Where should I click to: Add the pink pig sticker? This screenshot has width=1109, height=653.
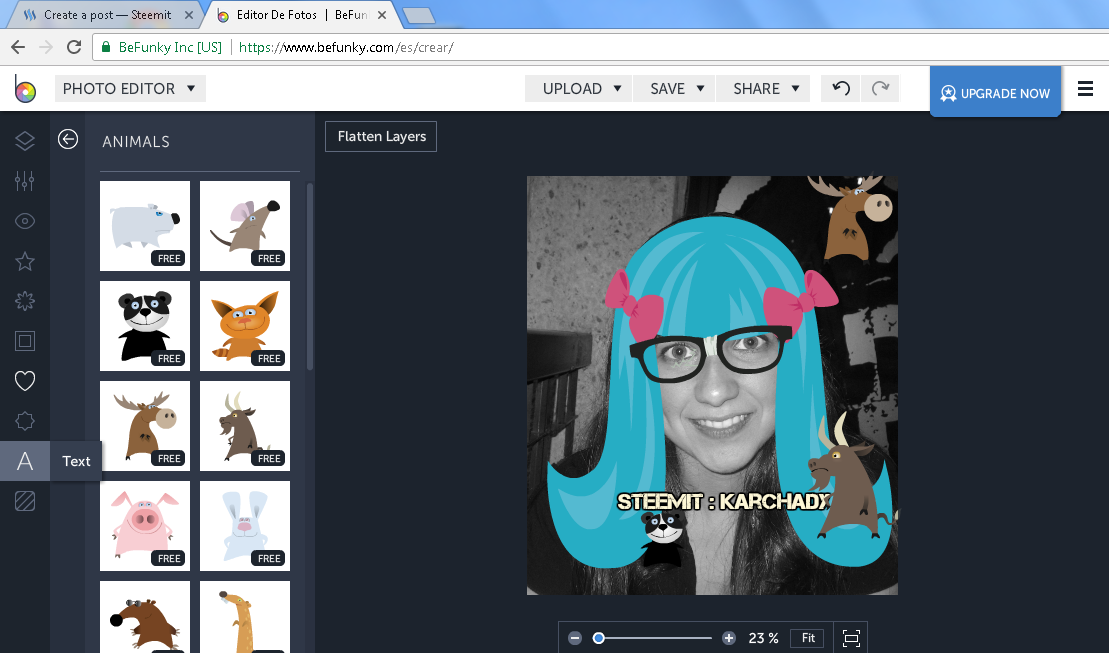point(145,526)
